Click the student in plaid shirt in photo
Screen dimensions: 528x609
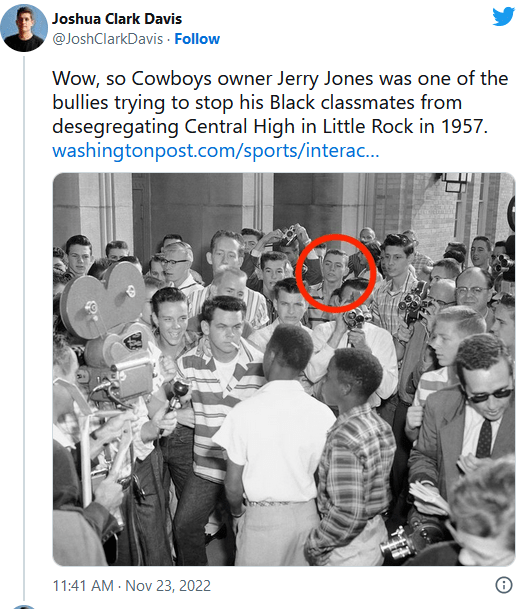tap(354, 454)
